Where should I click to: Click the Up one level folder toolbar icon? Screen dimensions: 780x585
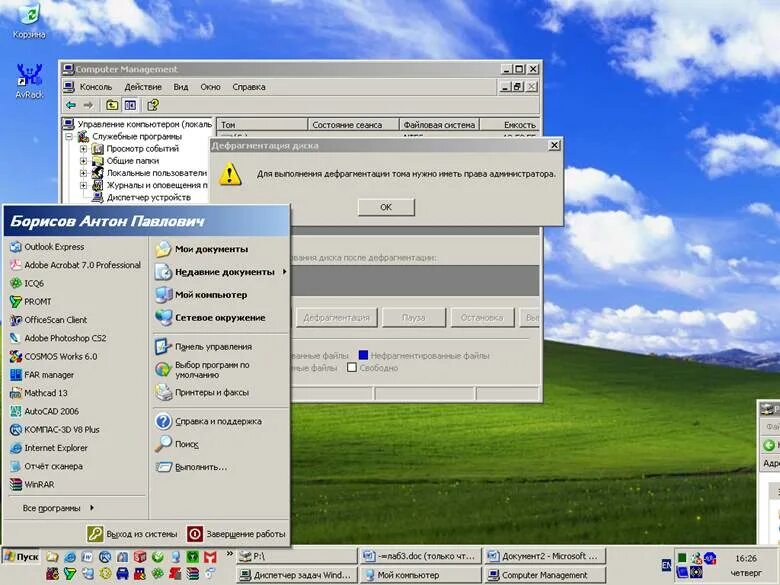click(x=112, y=105)
